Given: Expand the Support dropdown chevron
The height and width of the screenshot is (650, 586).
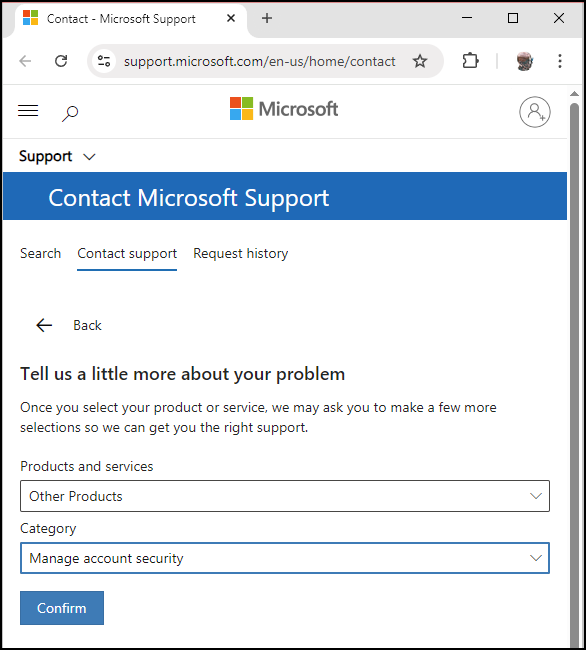Looking at the screenshot, I should point(89,157).
